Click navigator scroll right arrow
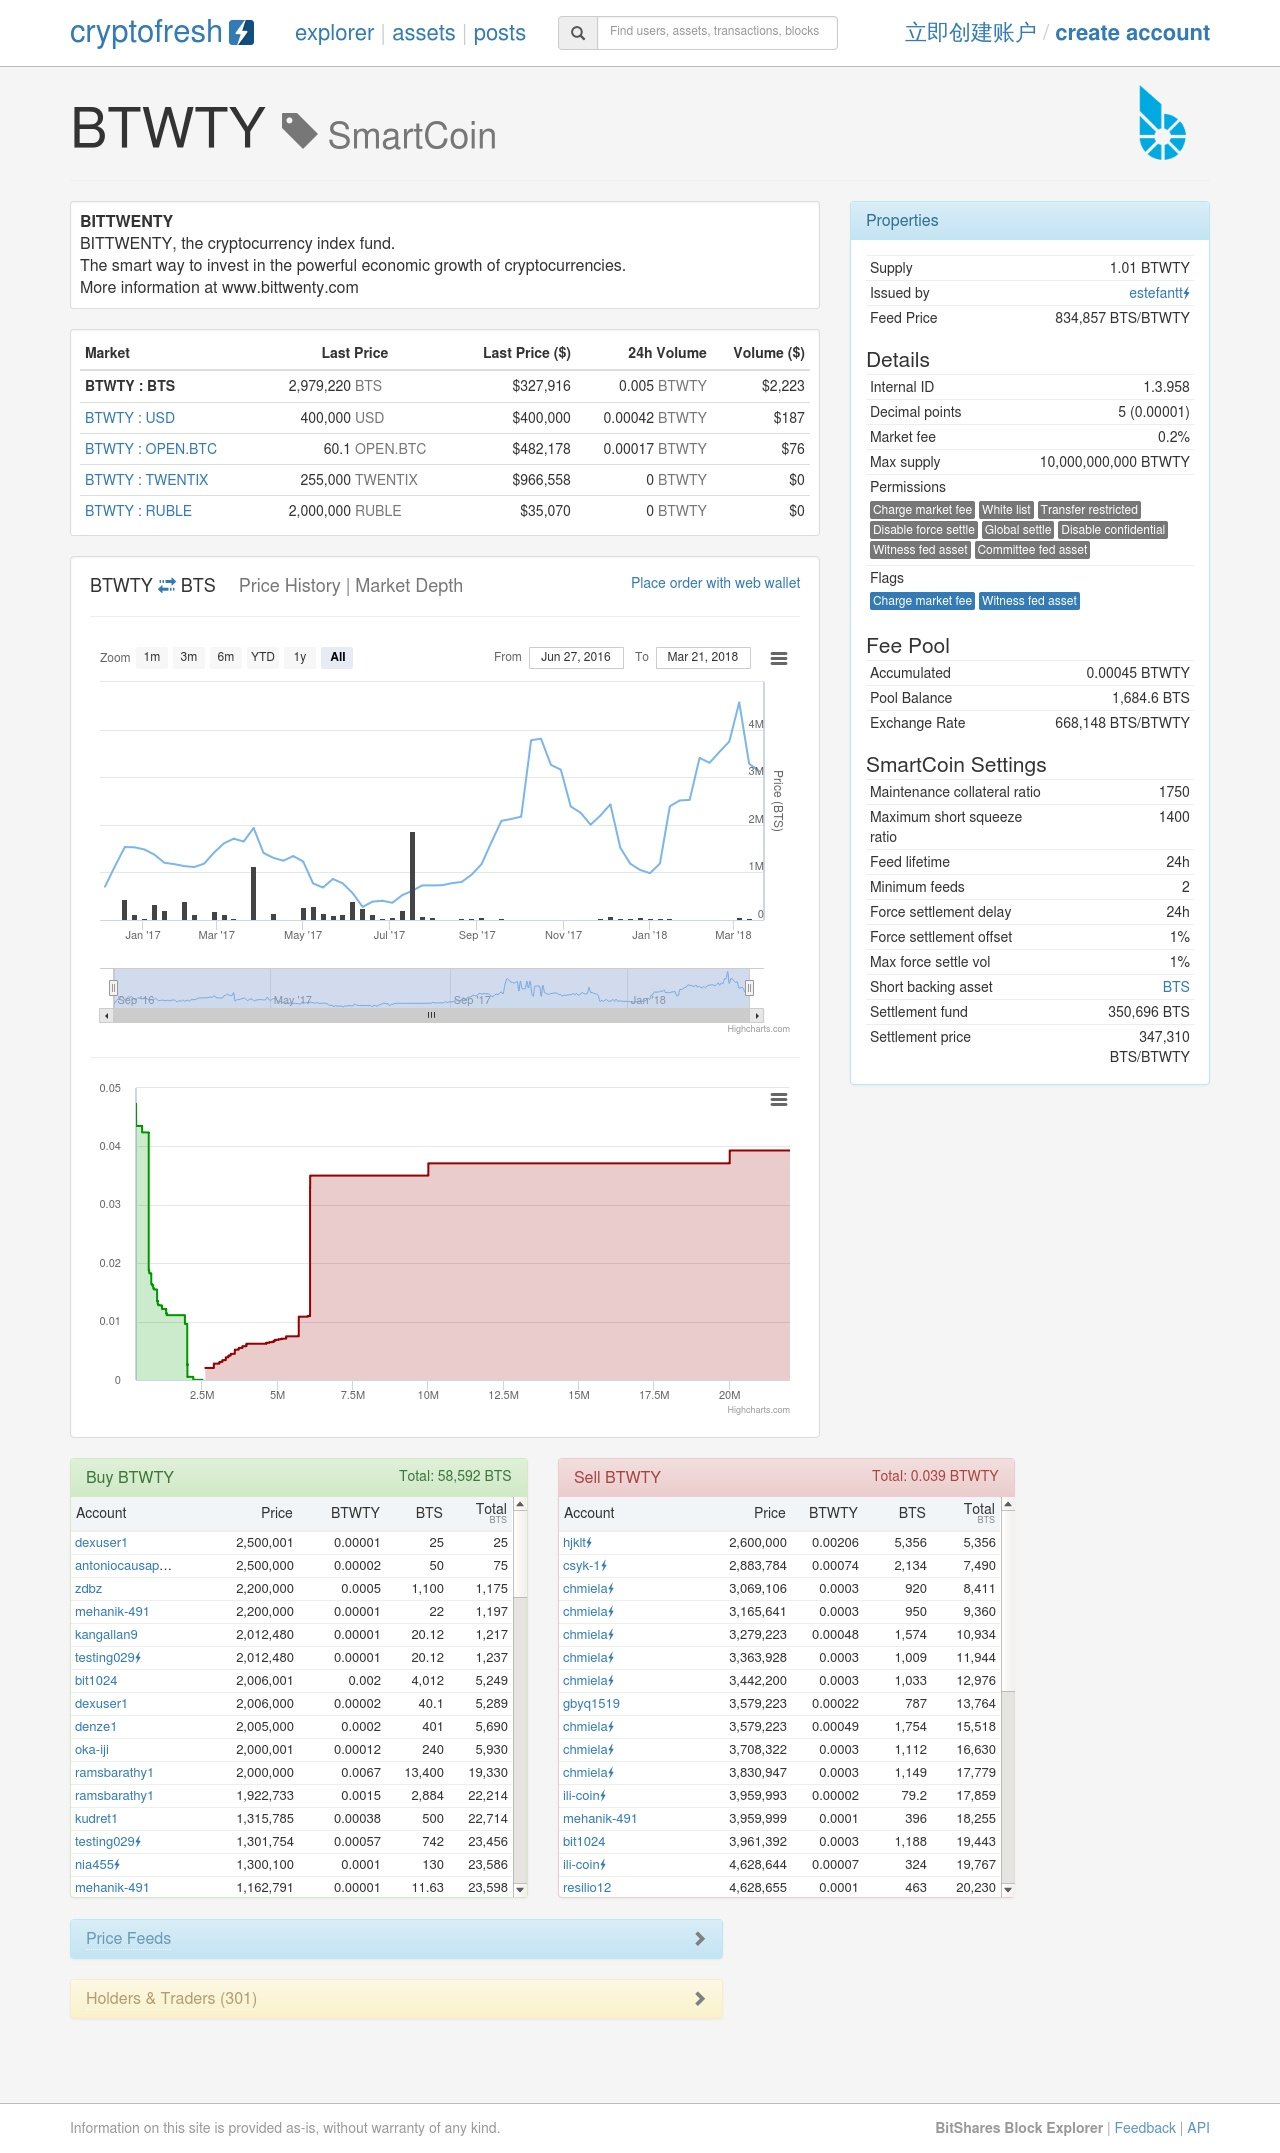 click(x=757, y=1015)
